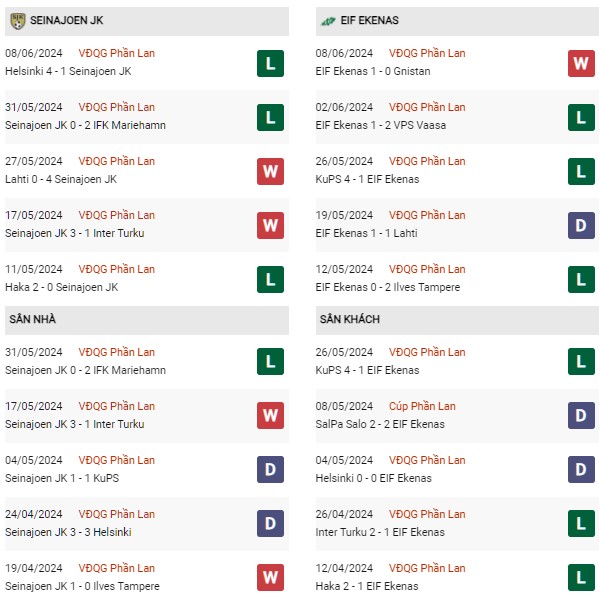Select the SÂN NHÀ section header
The image size is (599, 598).
[147, 319]
